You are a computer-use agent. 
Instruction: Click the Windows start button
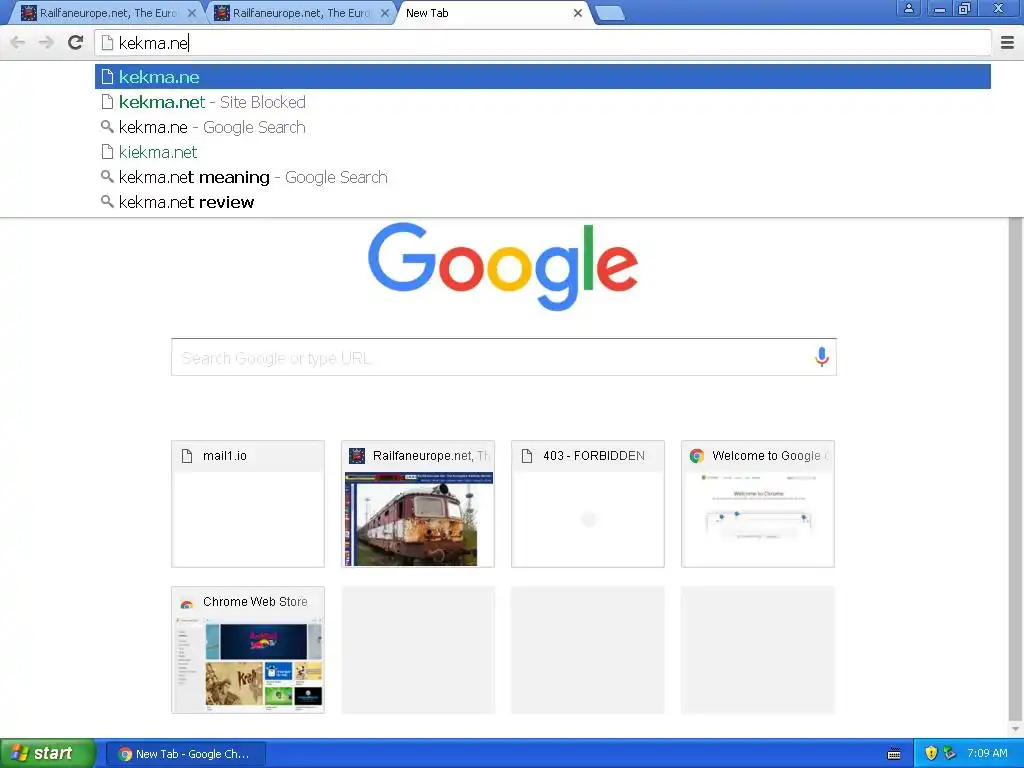(x=48, y=753)
